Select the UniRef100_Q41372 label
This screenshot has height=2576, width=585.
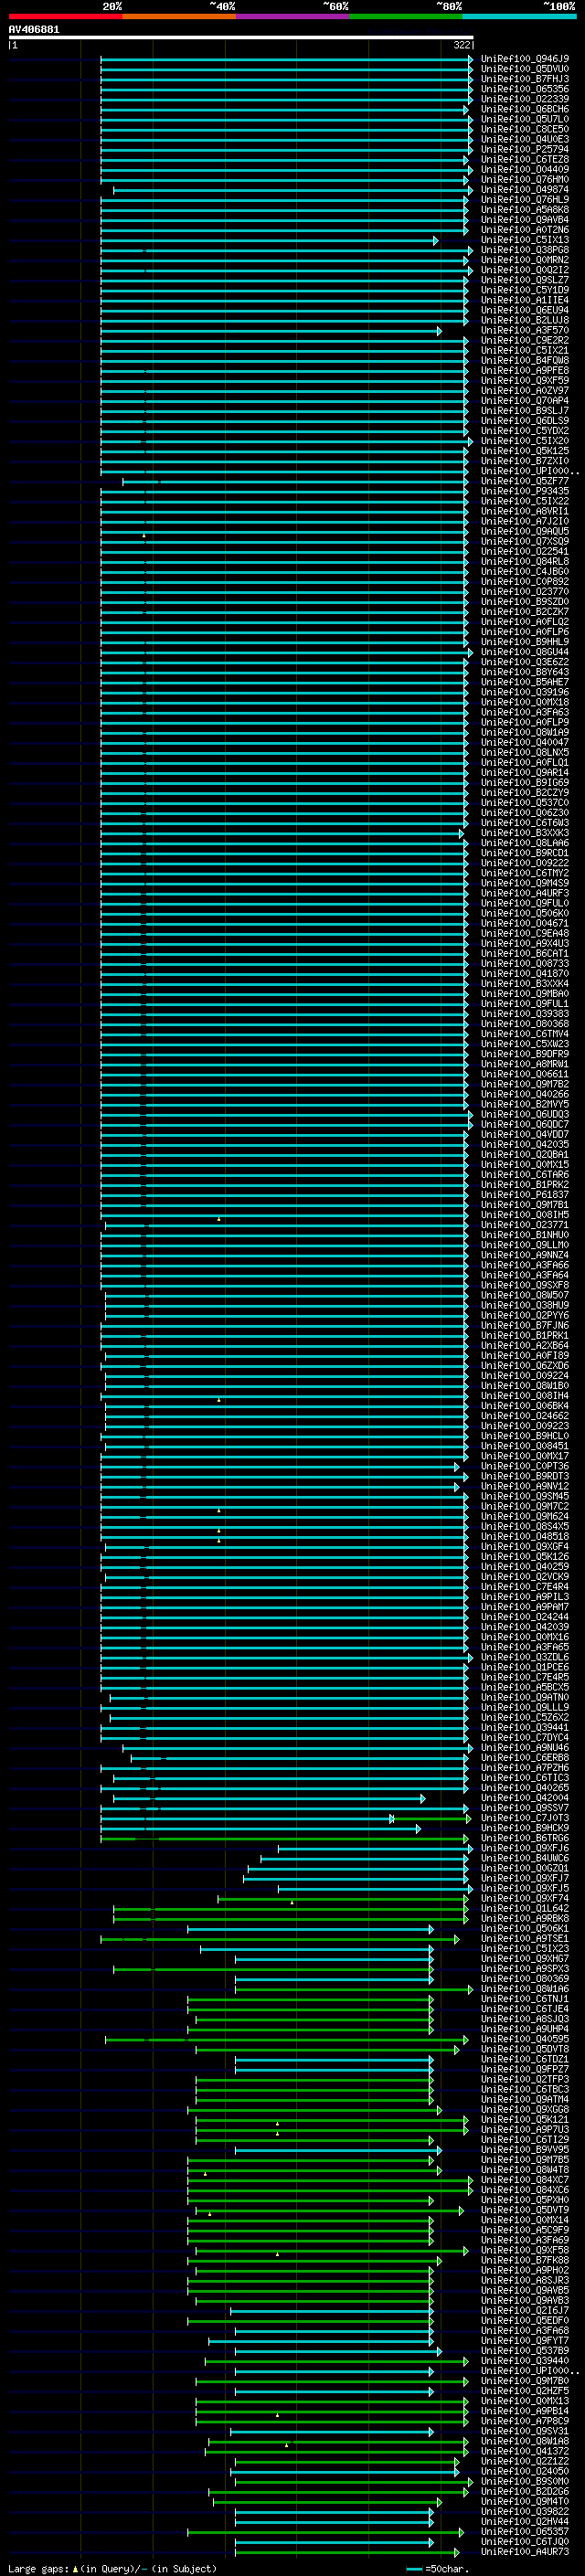click(x=524, y=2452)
